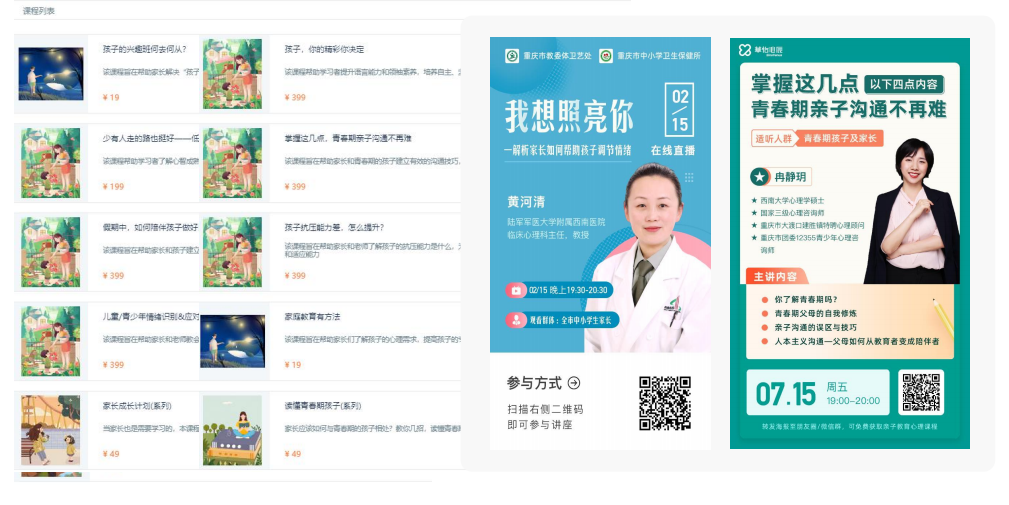Click the 02/15 晚上19:30-20:30 time badge
Image resolution: width=1009 pixels, height=505 pixels.
pyautogui.click(x=559, y=290)
